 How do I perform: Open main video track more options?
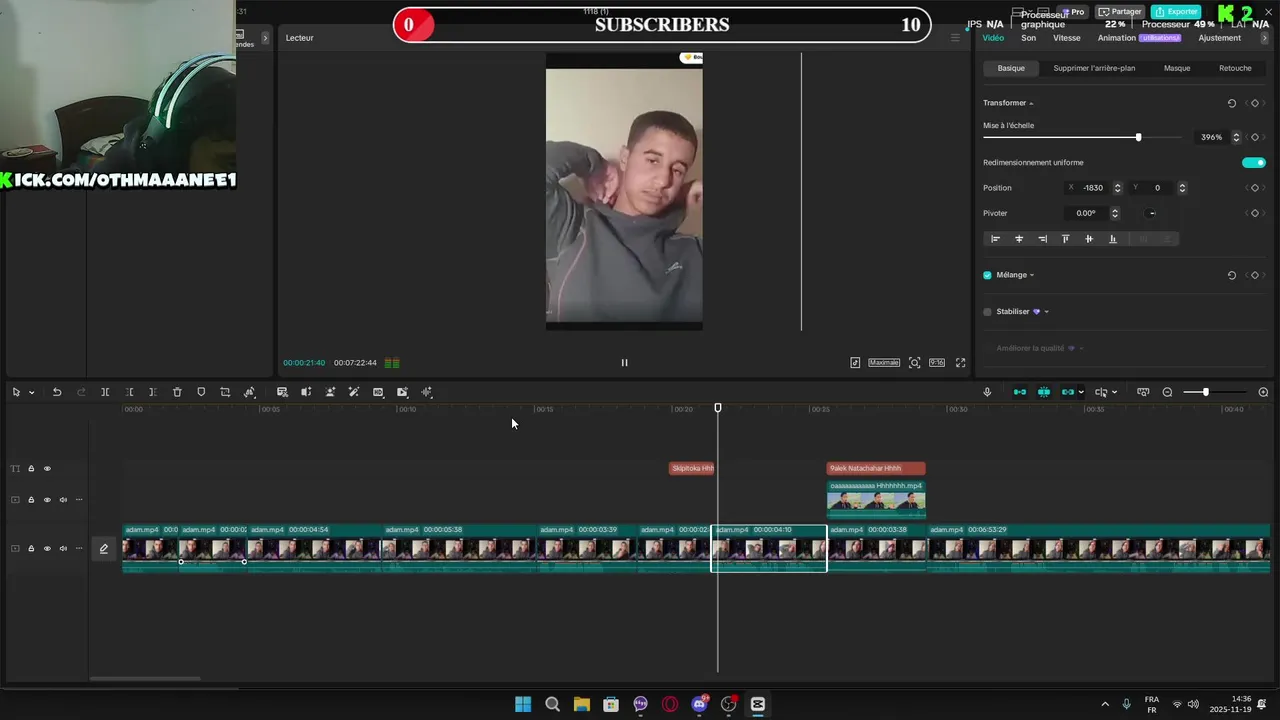[79, 548]
